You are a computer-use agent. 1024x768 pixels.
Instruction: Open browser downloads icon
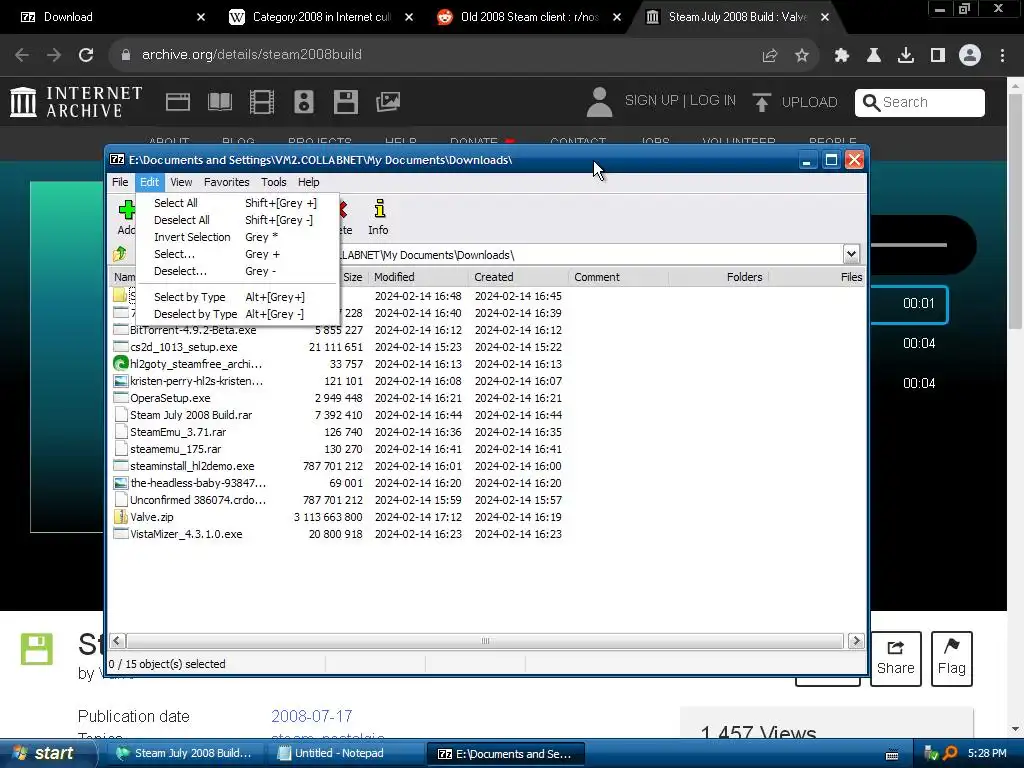906,56
